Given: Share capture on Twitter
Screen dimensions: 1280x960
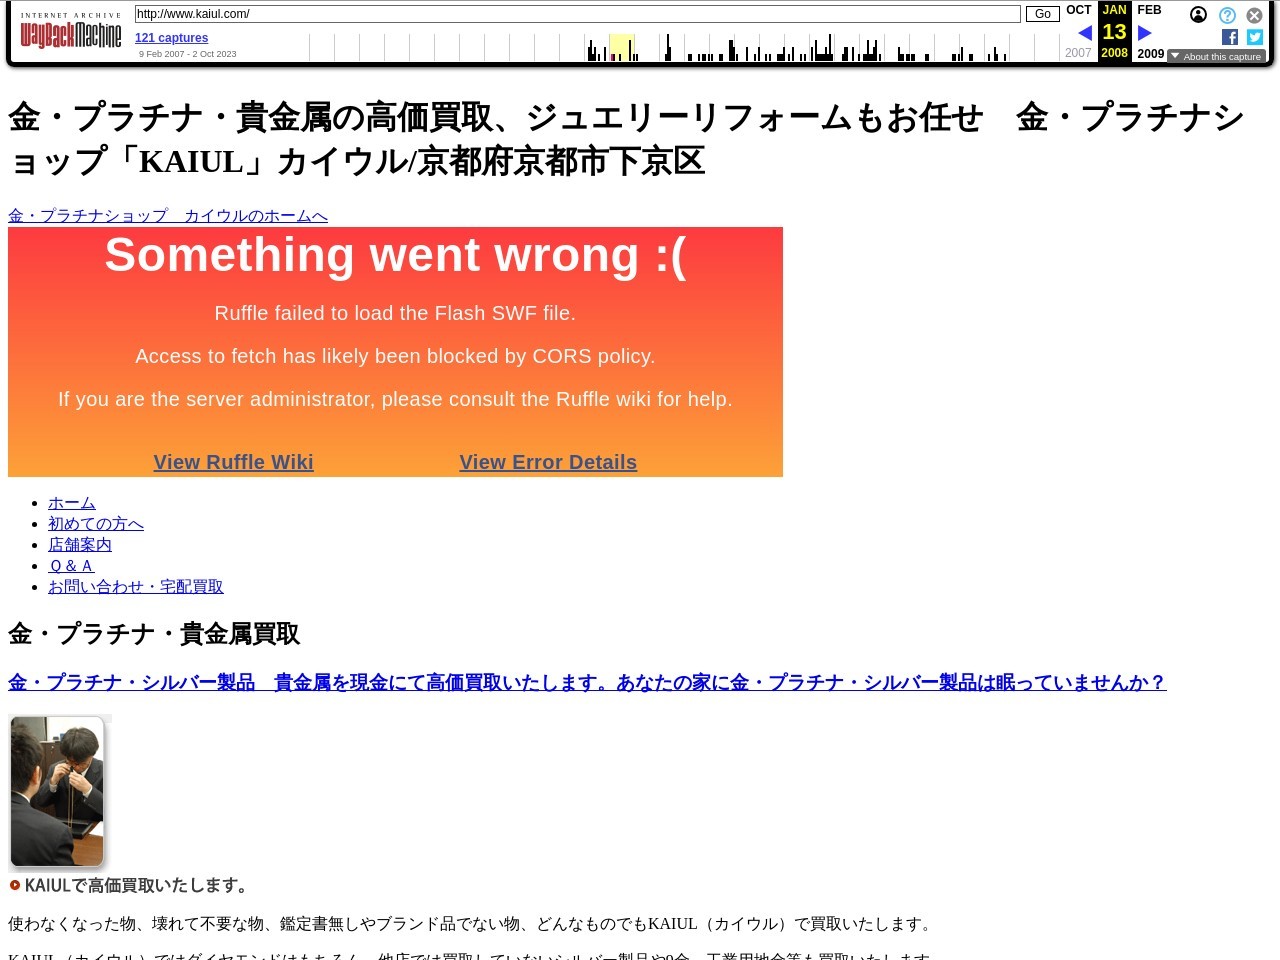Looking at the screenshot, I should [x=1255, y=37].
